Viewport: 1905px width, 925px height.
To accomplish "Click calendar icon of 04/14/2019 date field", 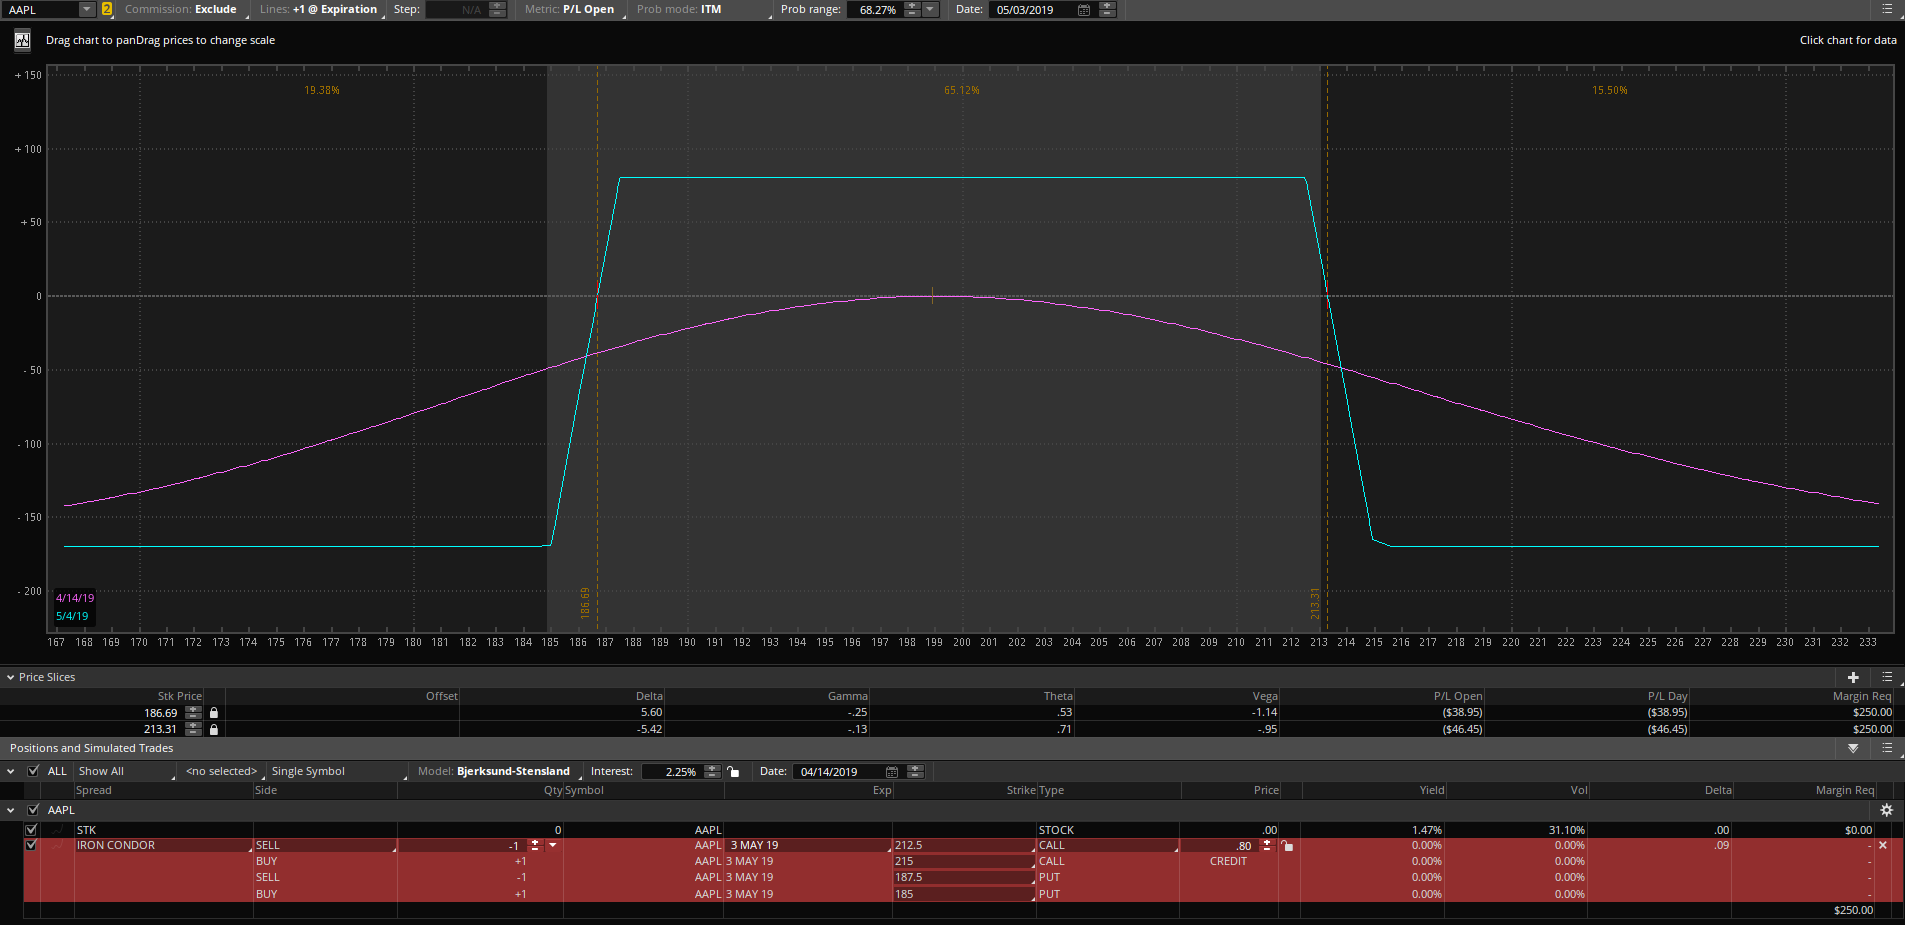I will (x=892, y=772).
